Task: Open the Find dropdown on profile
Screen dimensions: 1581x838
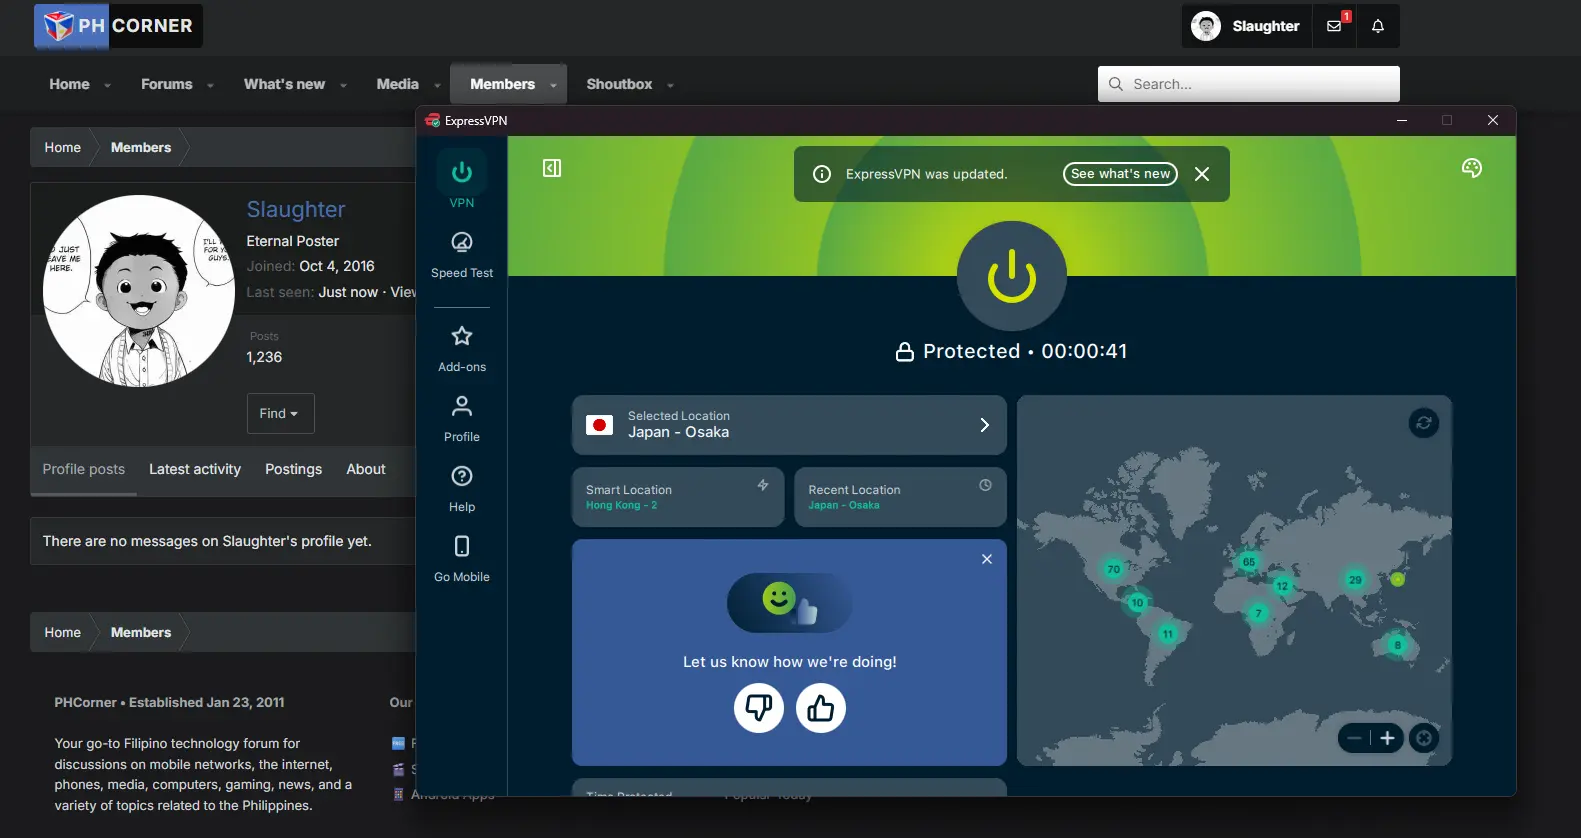Action: click(280, 413)
